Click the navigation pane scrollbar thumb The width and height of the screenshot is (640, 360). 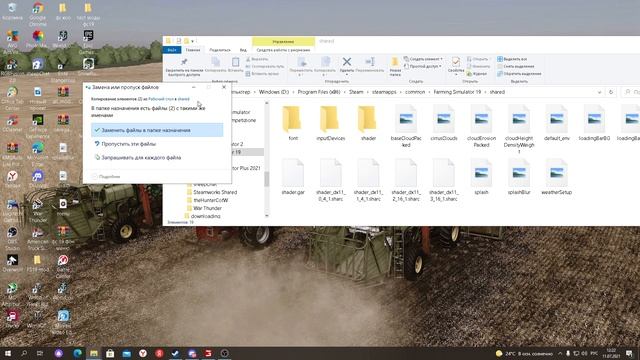coord(267,179)
